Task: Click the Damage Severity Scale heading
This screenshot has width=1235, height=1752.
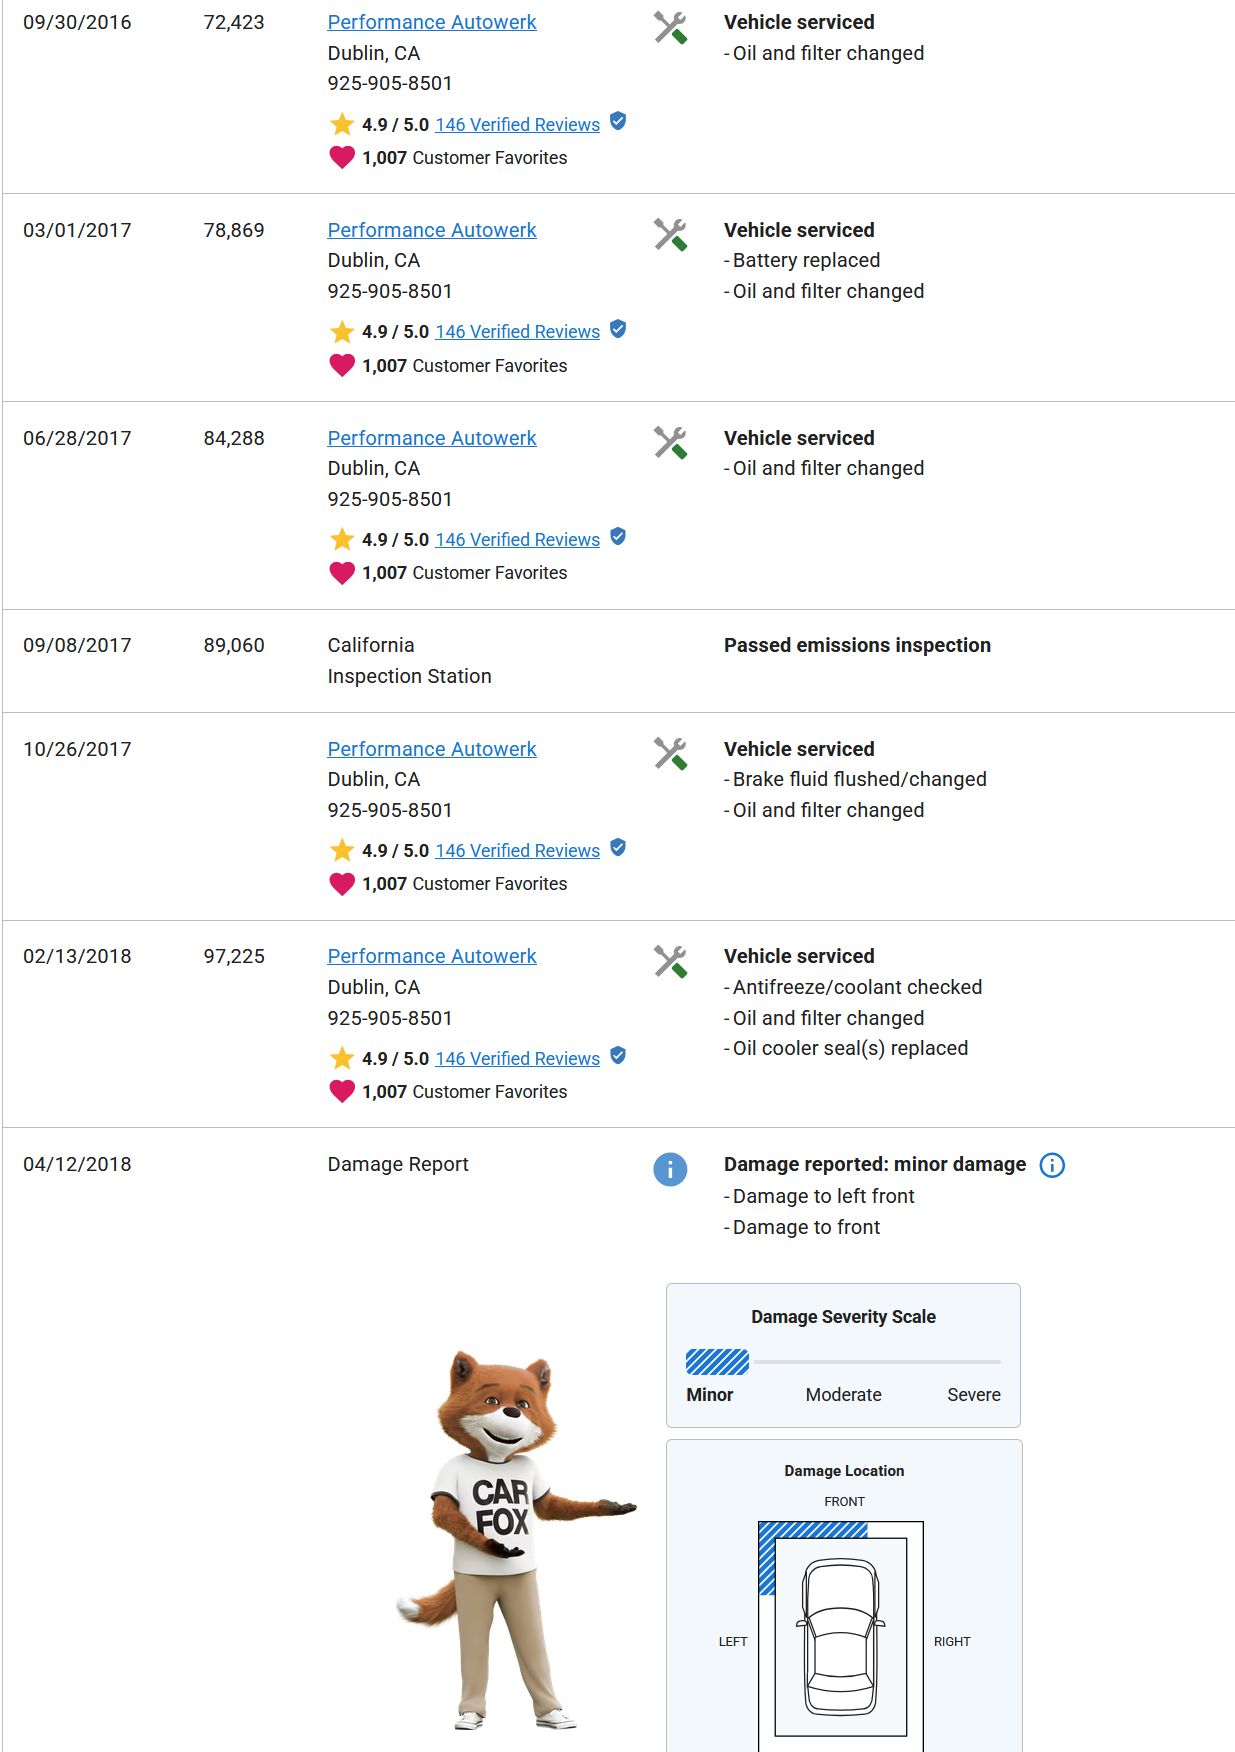Action: pyautogui.click(x=843, y=1317)
